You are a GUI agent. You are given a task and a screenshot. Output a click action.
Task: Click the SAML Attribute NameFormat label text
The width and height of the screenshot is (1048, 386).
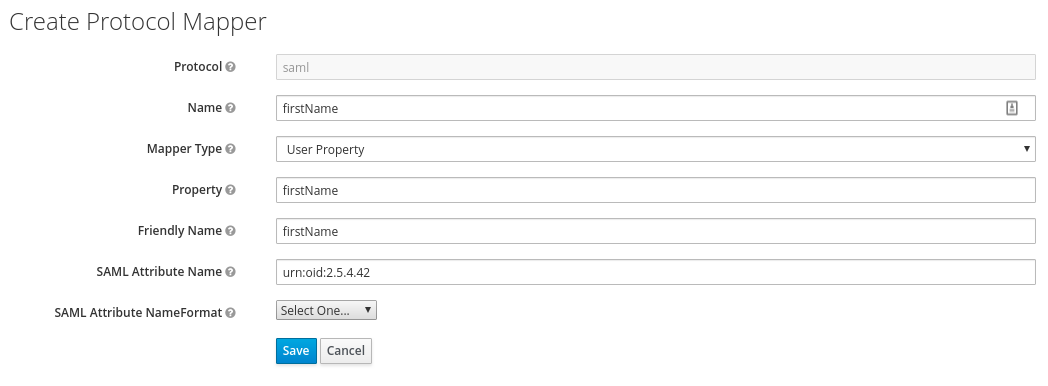click(x=138, y=312)
